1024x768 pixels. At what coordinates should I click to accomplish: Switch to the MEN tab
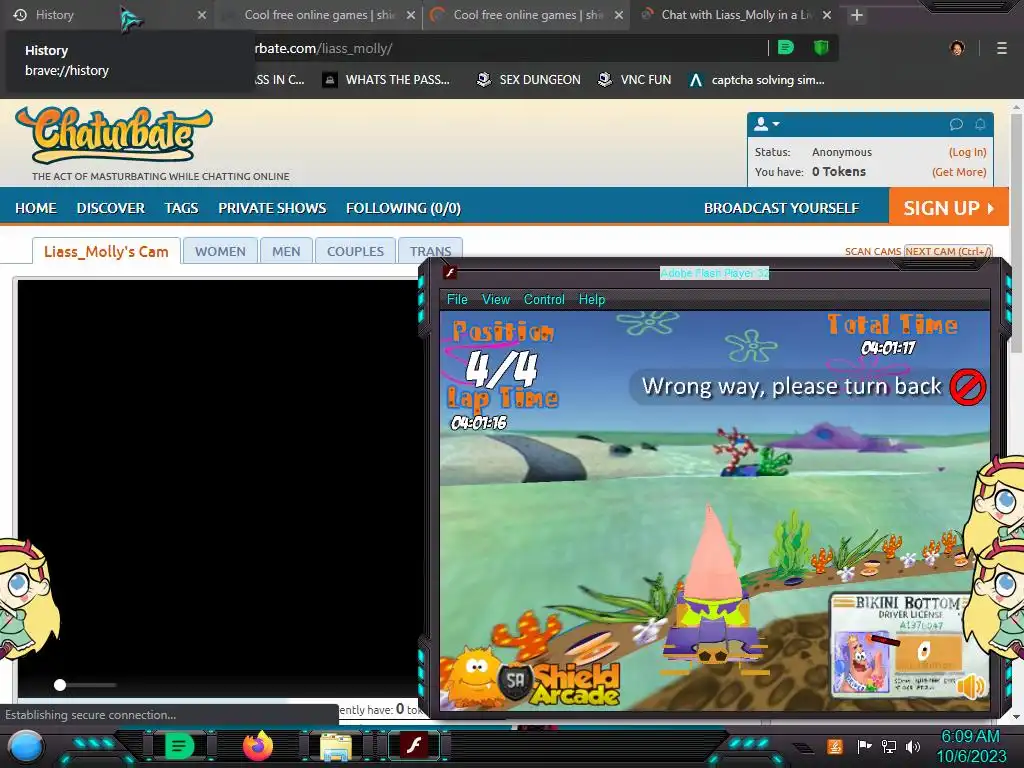coord(286,251)
